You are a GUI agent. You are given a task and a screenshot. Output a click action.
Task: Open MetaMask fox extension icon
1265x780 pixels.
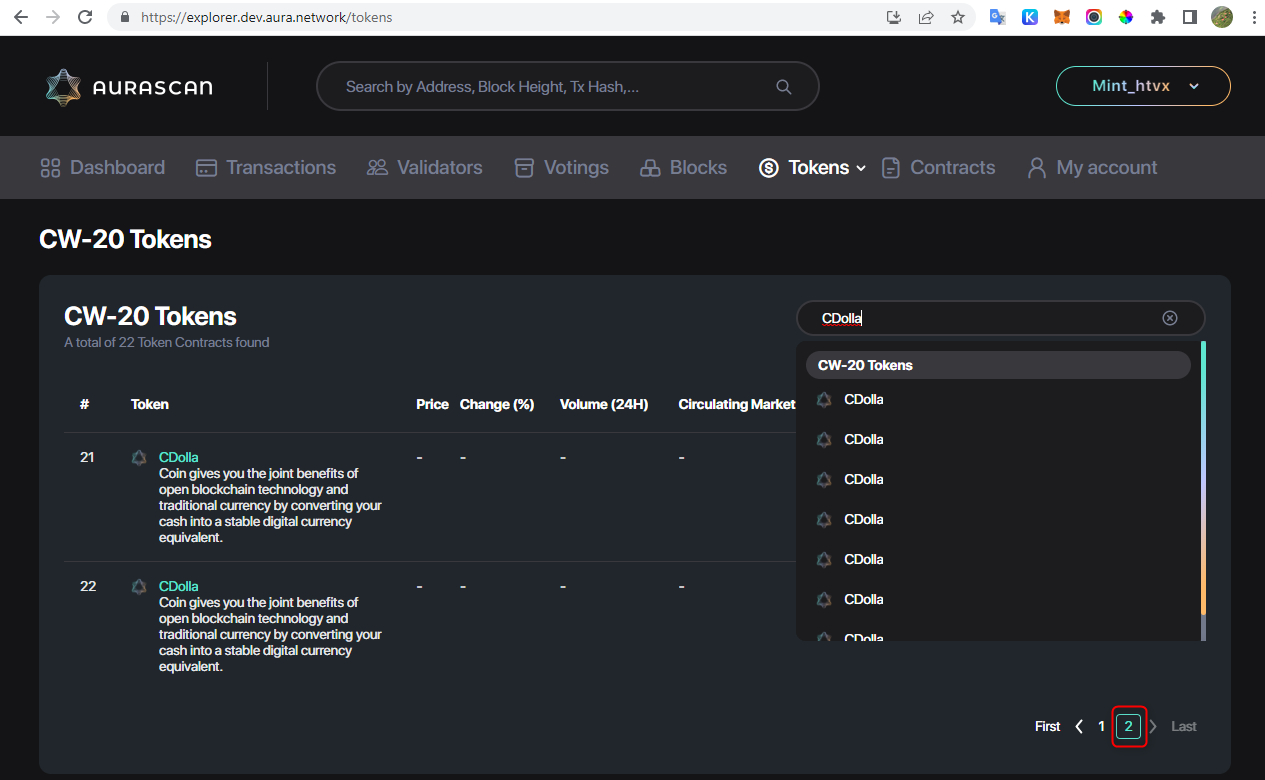coord(1062,17)
